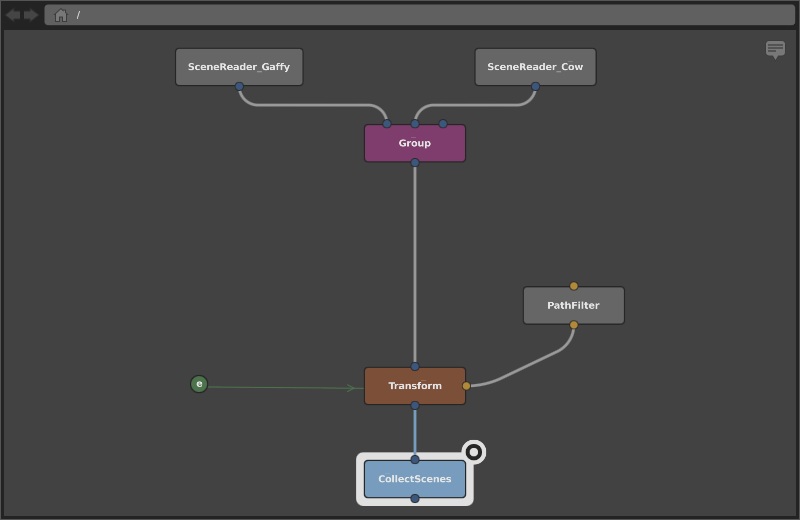This screenshot has width=800, height=520.
Task: Select the purple Group node
Action: pyautogui.click(x=414, y=143)
